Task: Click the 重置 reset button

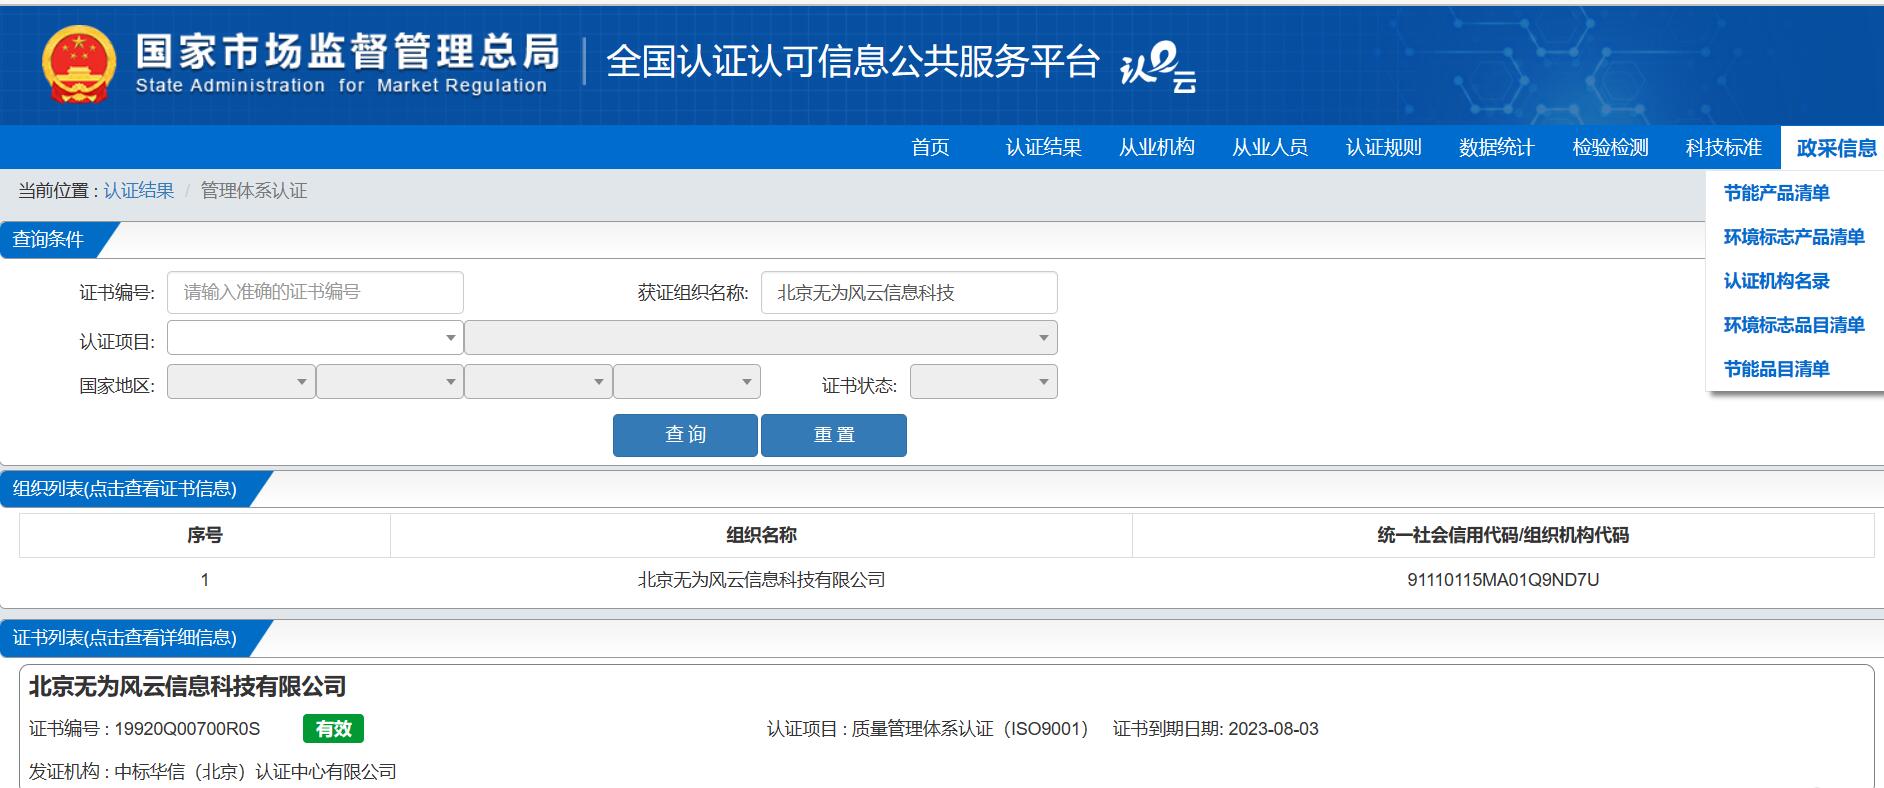Action: pyautogui.click(x=834, y=435)
